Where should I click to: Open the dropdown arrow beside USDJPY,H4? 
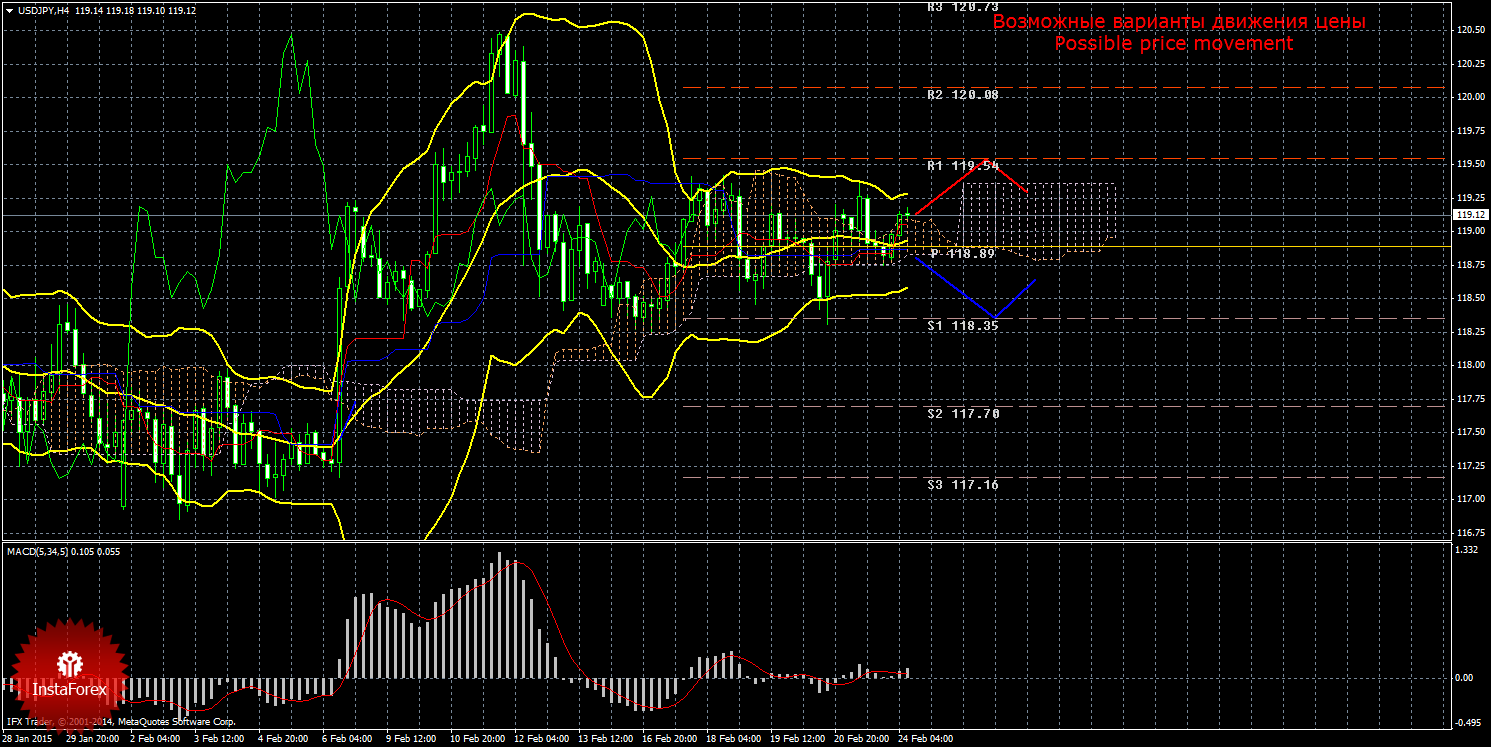tap(9, 9)
